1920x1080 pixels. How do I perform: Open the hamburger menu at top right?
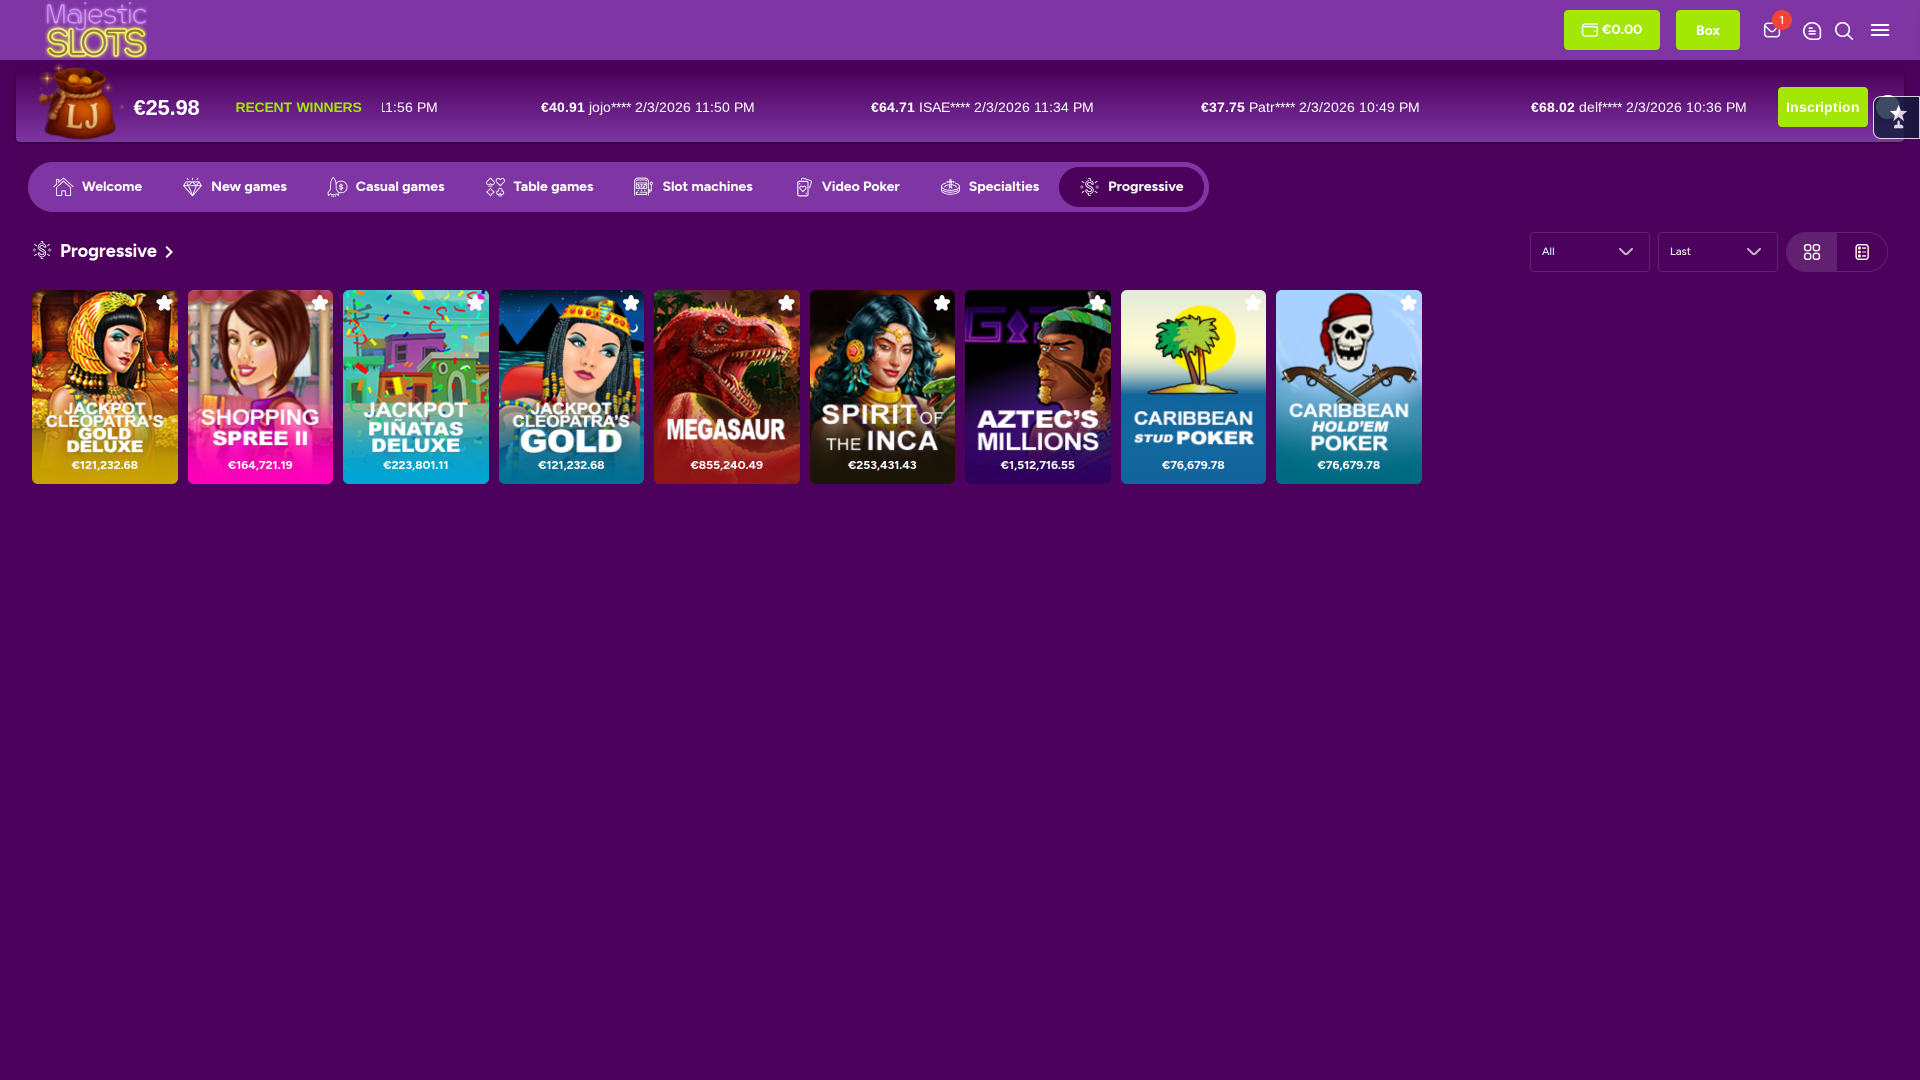(x=1880, y=30)
